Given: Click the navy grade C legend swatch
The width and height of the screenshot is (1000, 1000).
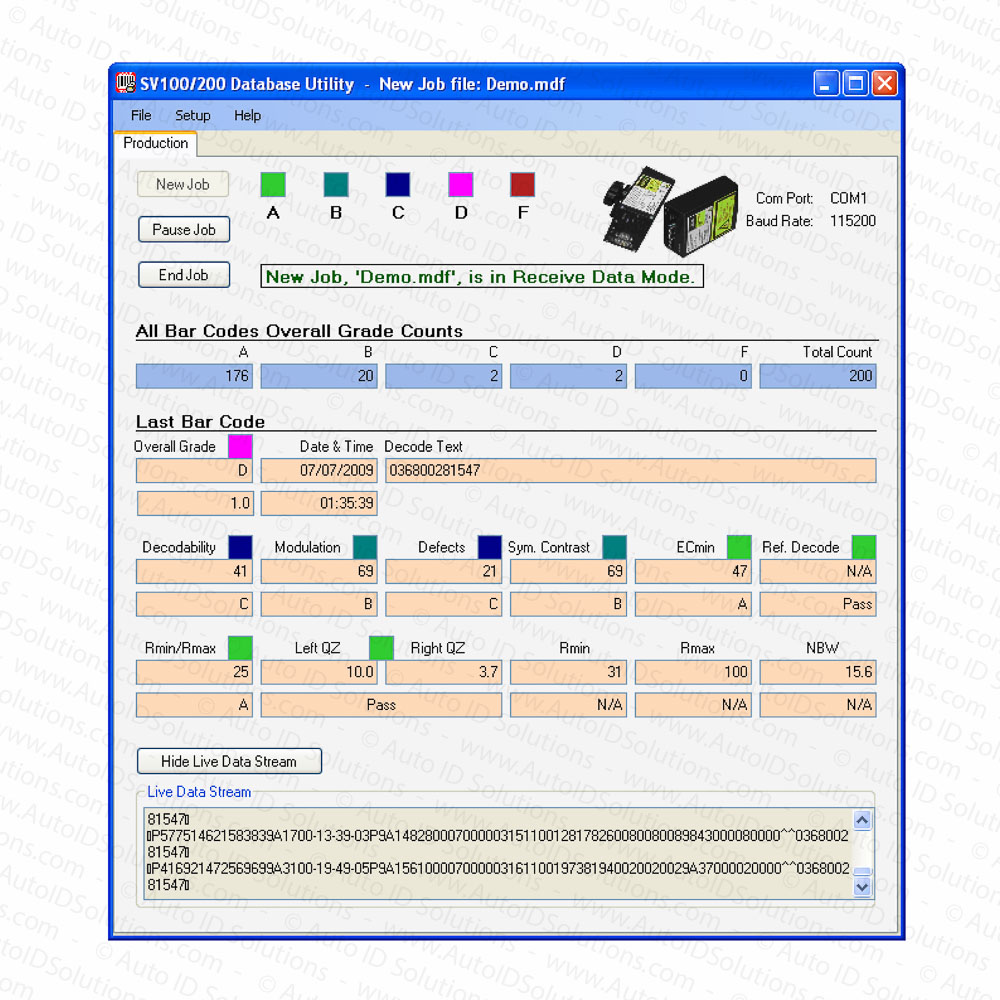Looking at the screenshot, I should tap(398, 184).
